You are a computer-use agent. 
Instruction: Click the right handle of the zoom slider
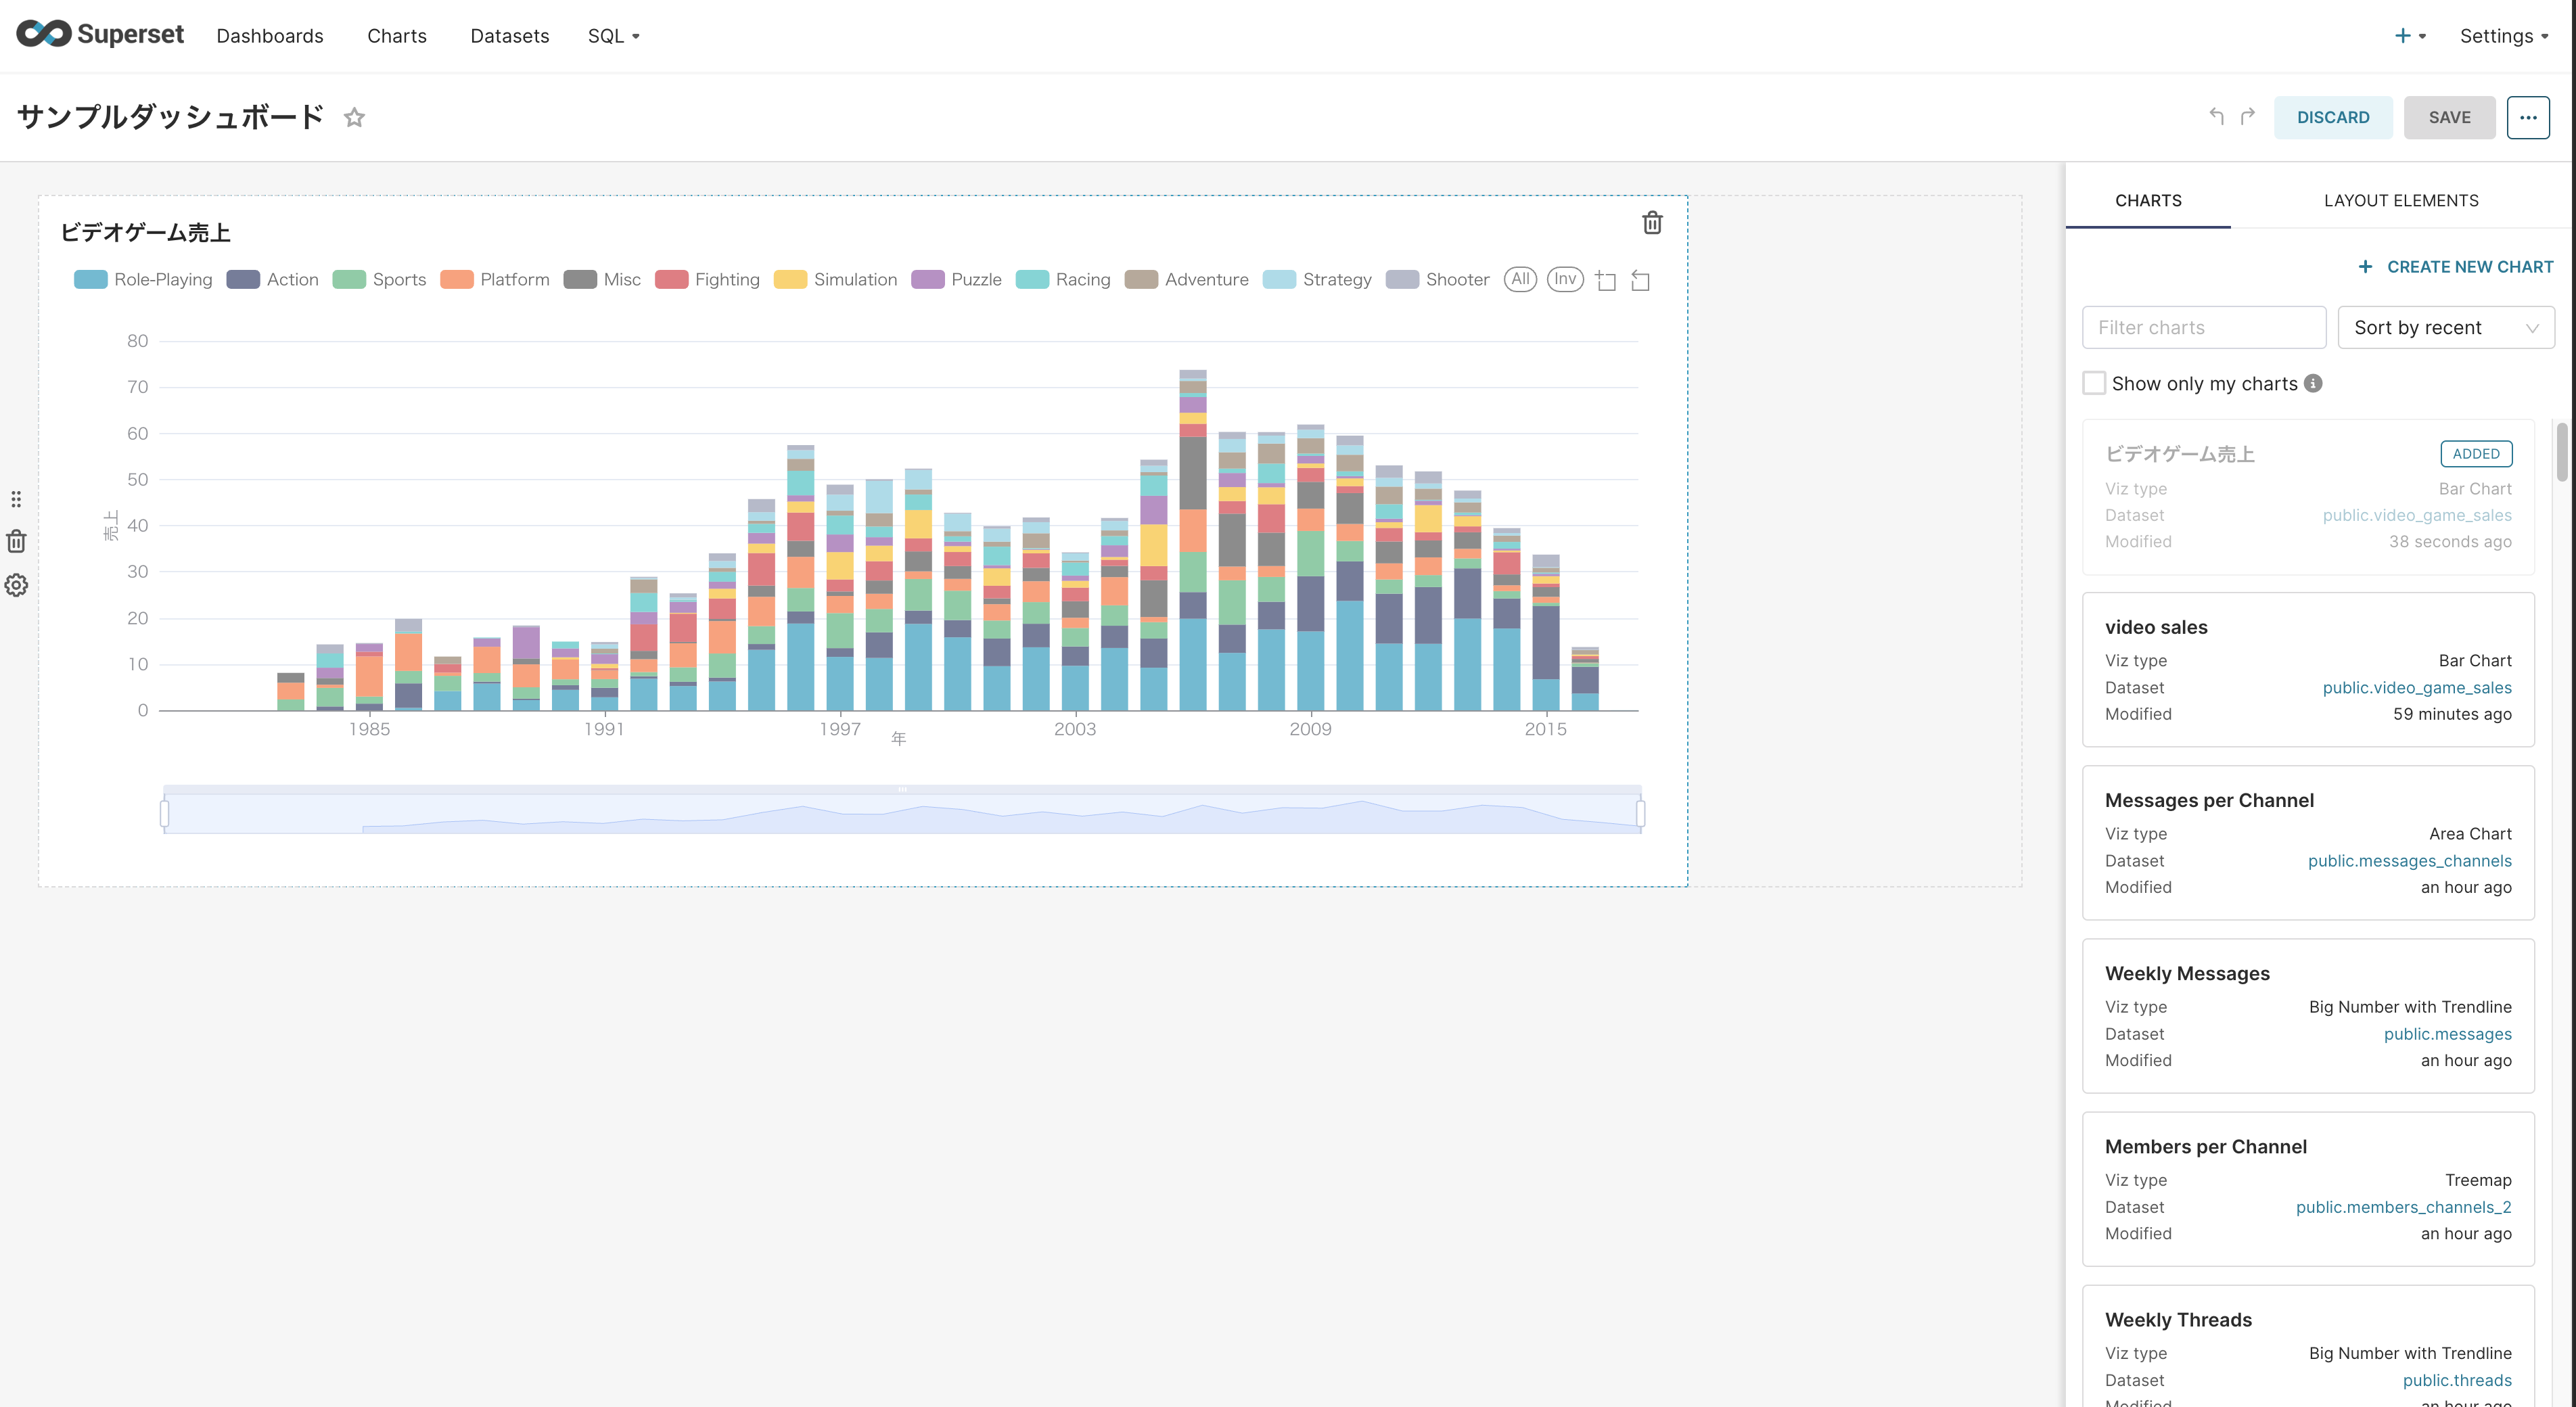pyautogui.click(x=1641, y=813)
